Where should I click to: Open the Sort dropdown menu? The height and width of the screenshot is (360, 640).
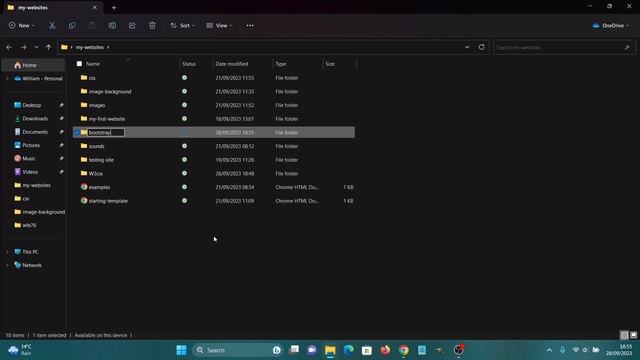tap(182, 25)
